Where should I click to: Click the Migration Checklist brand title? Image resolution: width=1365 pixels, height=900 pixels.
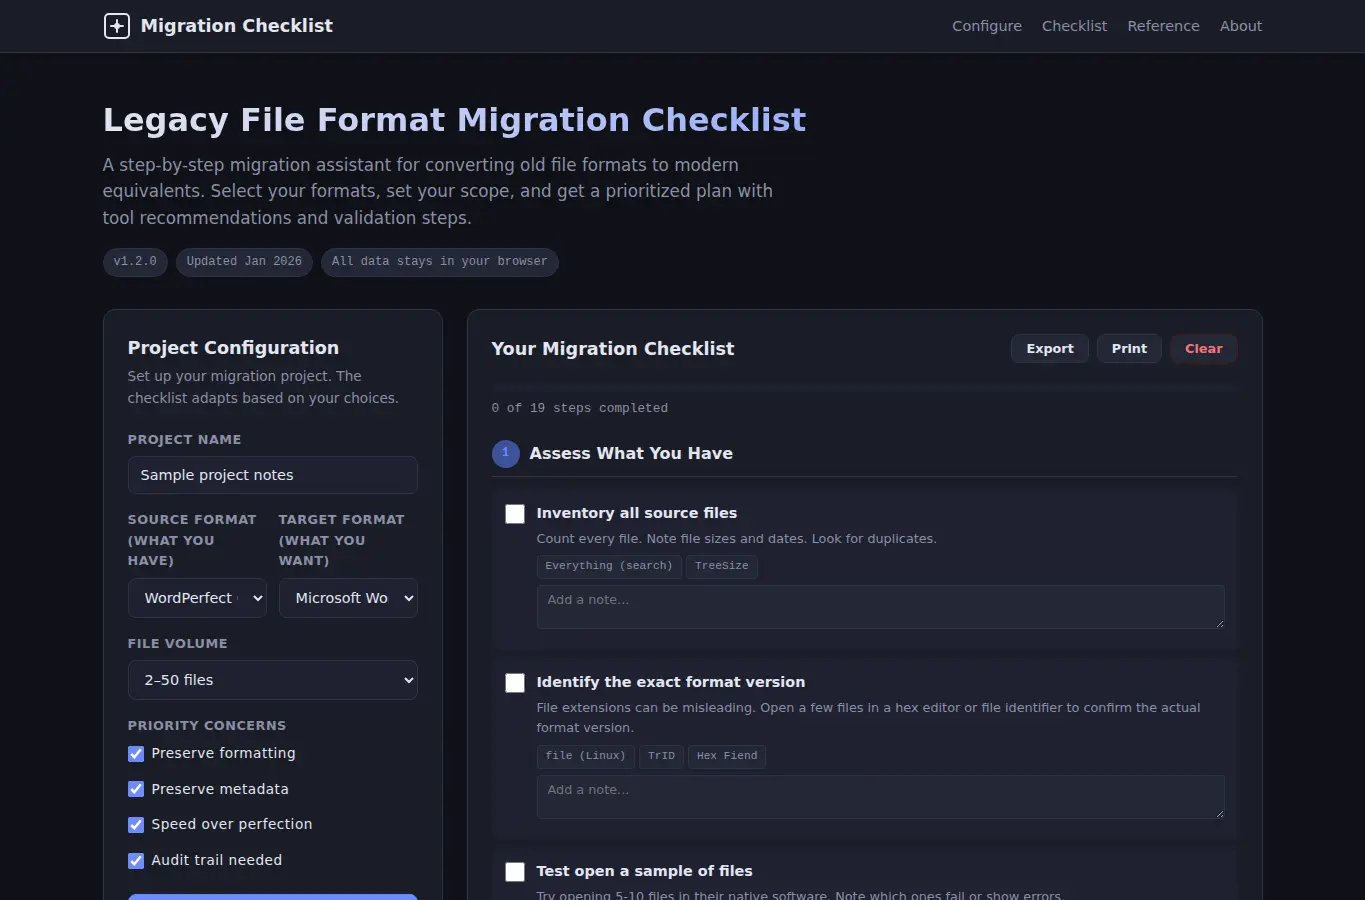point(237,26)
